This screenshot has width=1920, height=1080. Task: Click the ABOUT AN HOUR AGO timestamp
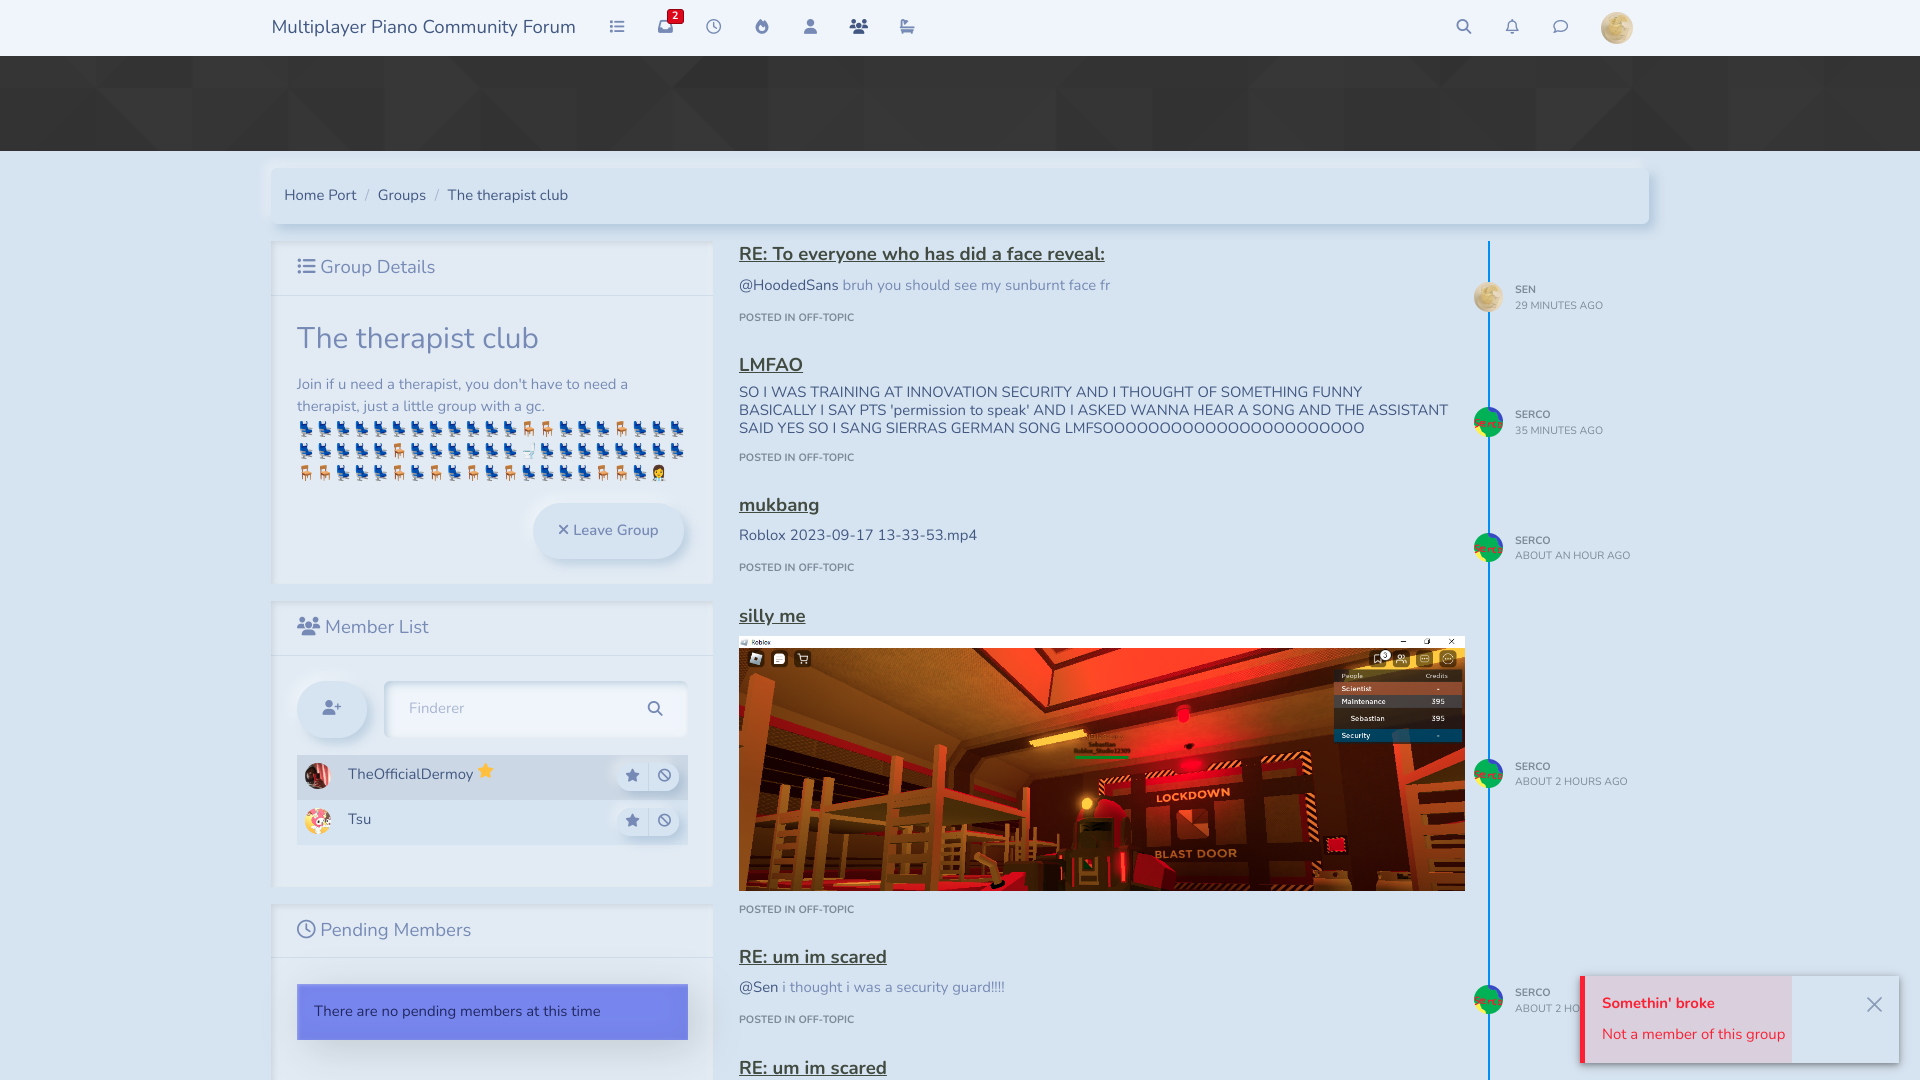pyautogui.click(x=1572, y=556)
